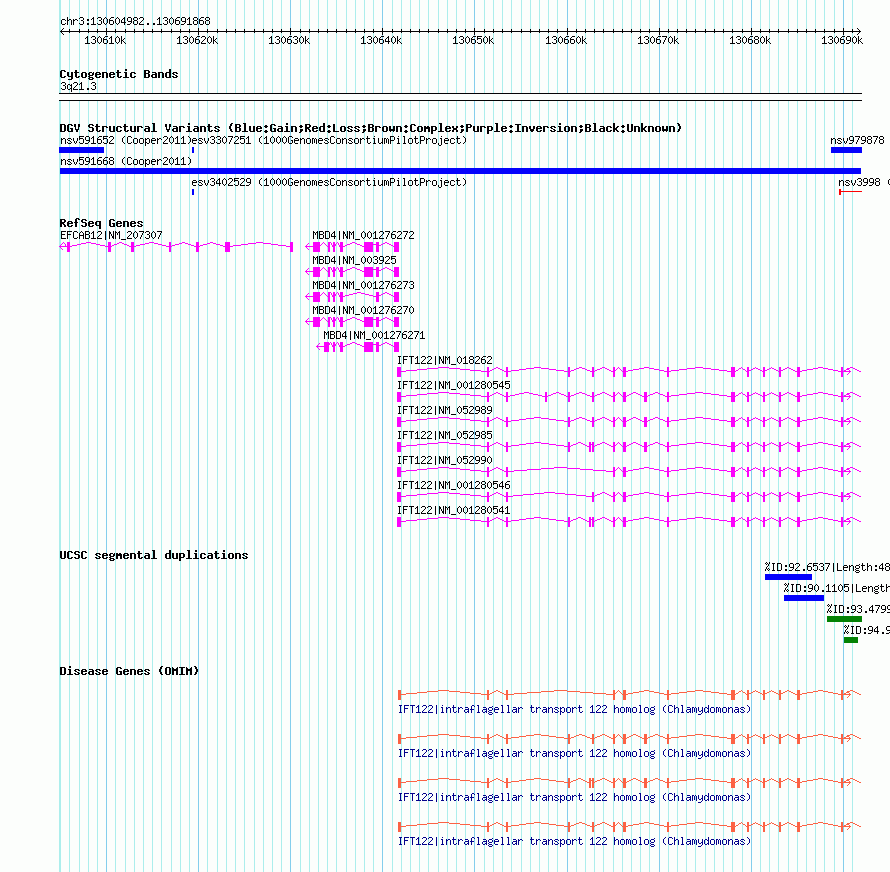Open the nsv591652 (Cooper2011) label
The image size is (890, 872).
(125, 140)
